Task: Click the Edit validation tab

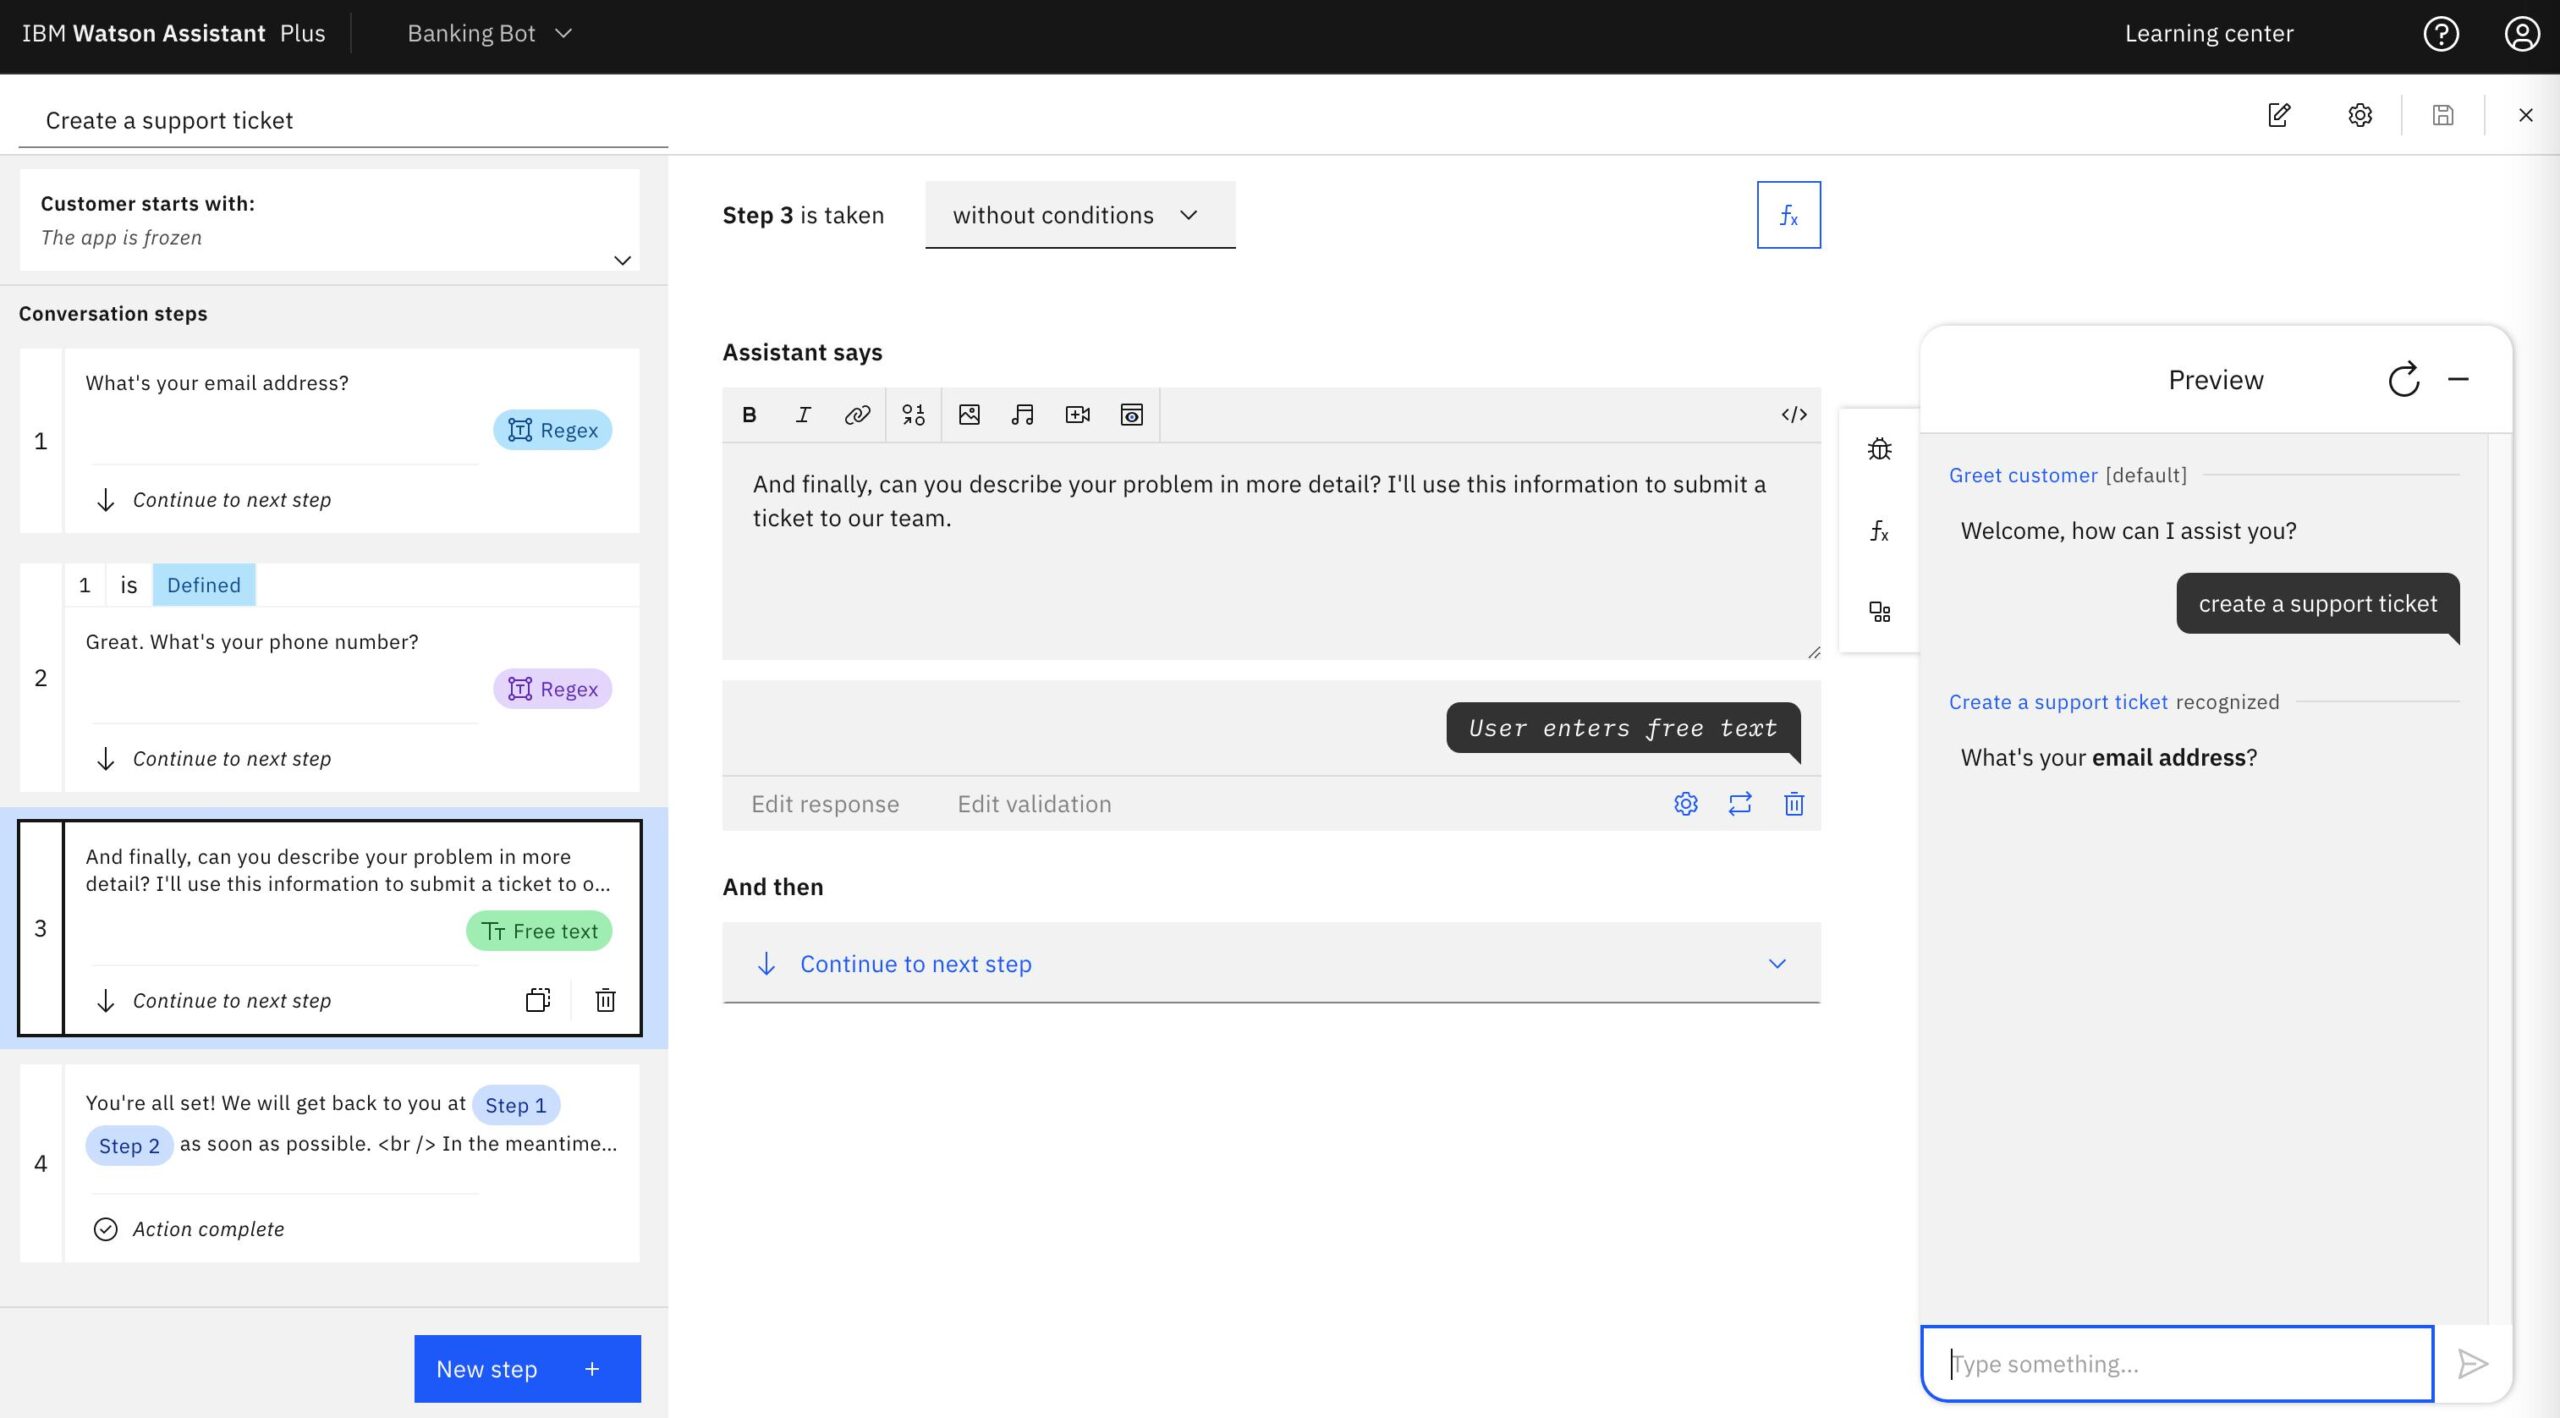Action: (1032, 803)
